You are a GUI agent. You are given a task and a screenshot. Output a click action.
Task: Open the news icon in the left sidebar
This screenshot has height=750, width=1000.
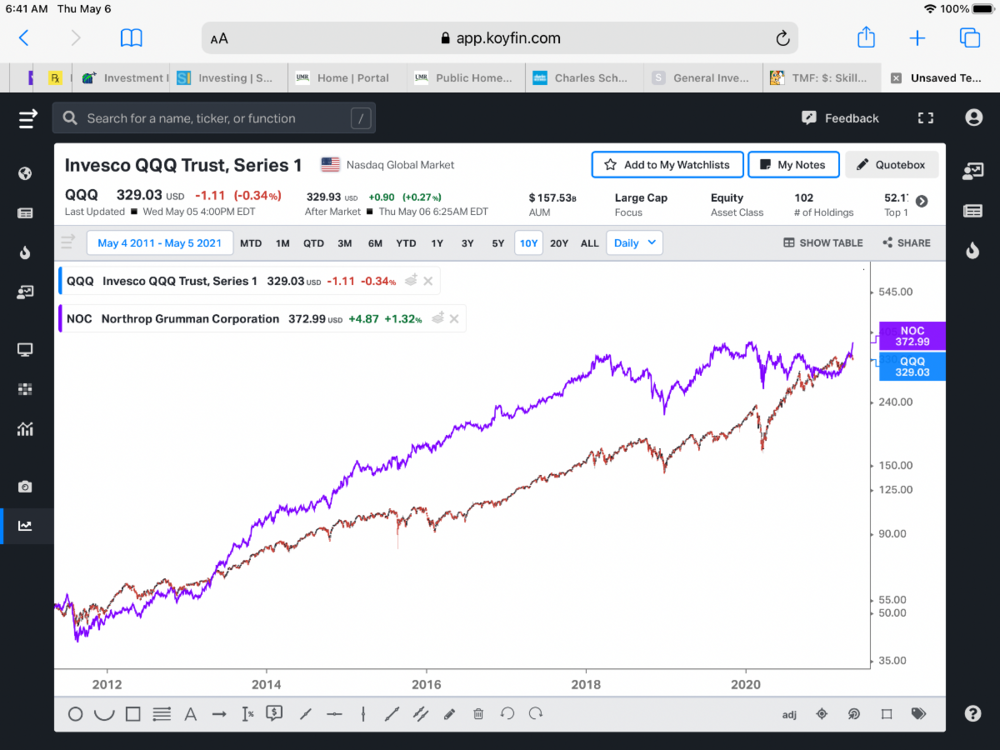click(25, 213)
